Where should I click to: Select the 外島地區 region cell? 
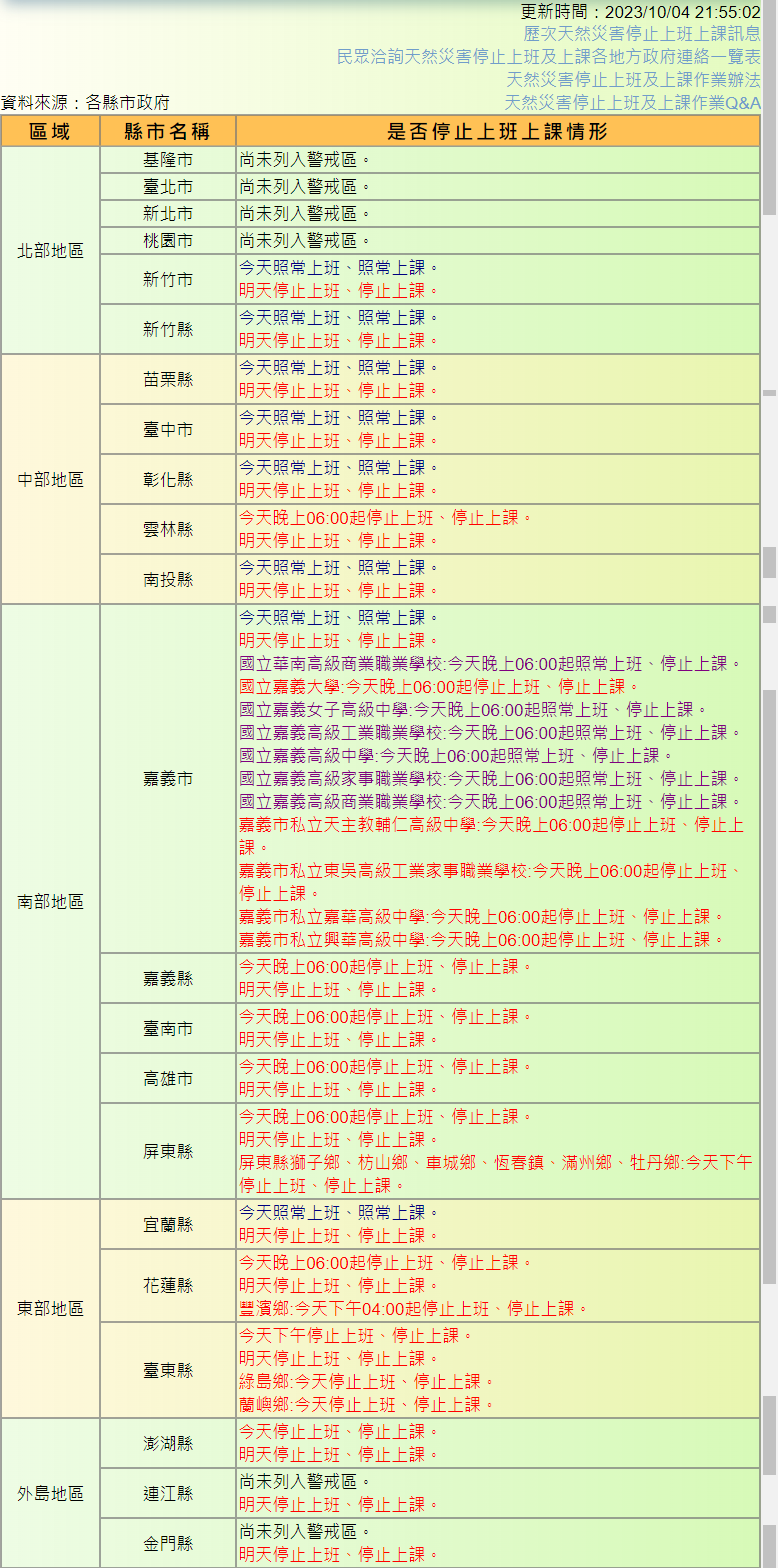(50, 1493)
